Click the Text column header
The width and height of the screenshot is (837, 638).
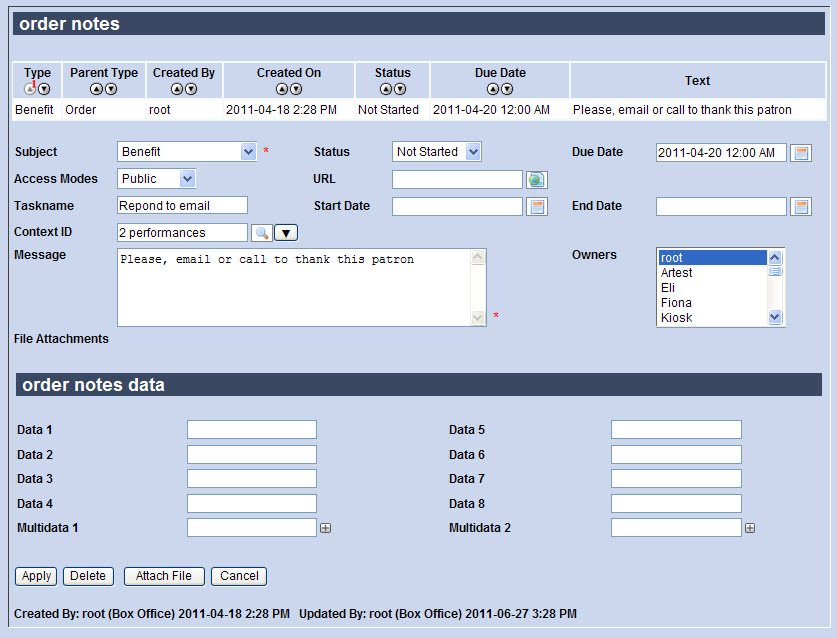tap(698, 81)
